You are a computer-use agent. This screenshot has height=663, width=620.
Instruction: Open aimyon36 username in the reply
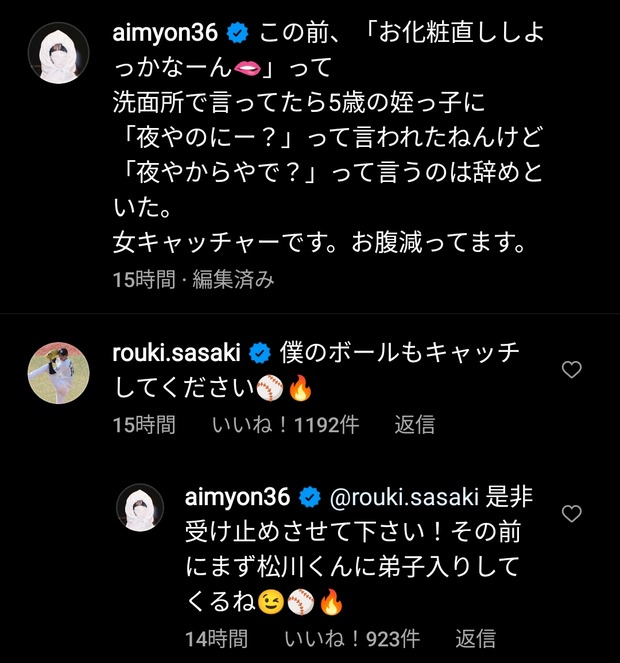click(237, 497)
